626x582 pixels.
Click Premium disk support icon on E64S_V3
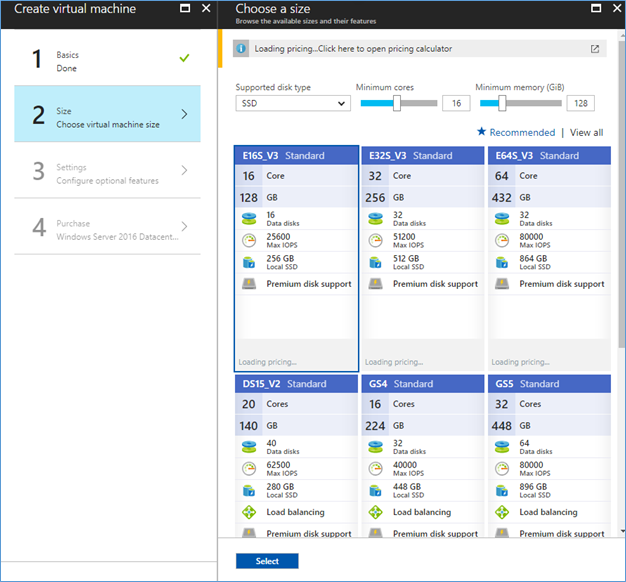click(x=502, y=284)
